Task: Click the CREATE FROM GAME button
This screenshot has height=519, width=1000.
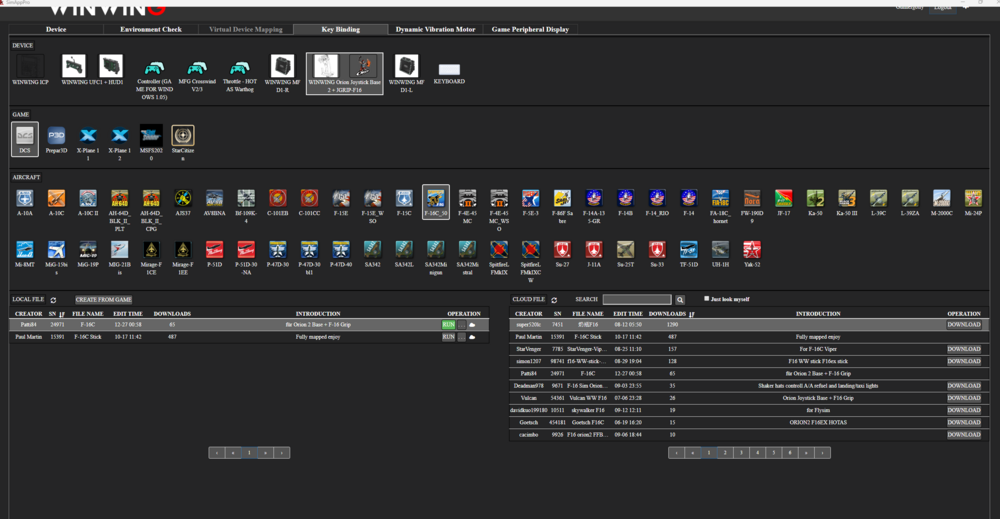Action: coord(103,300)
